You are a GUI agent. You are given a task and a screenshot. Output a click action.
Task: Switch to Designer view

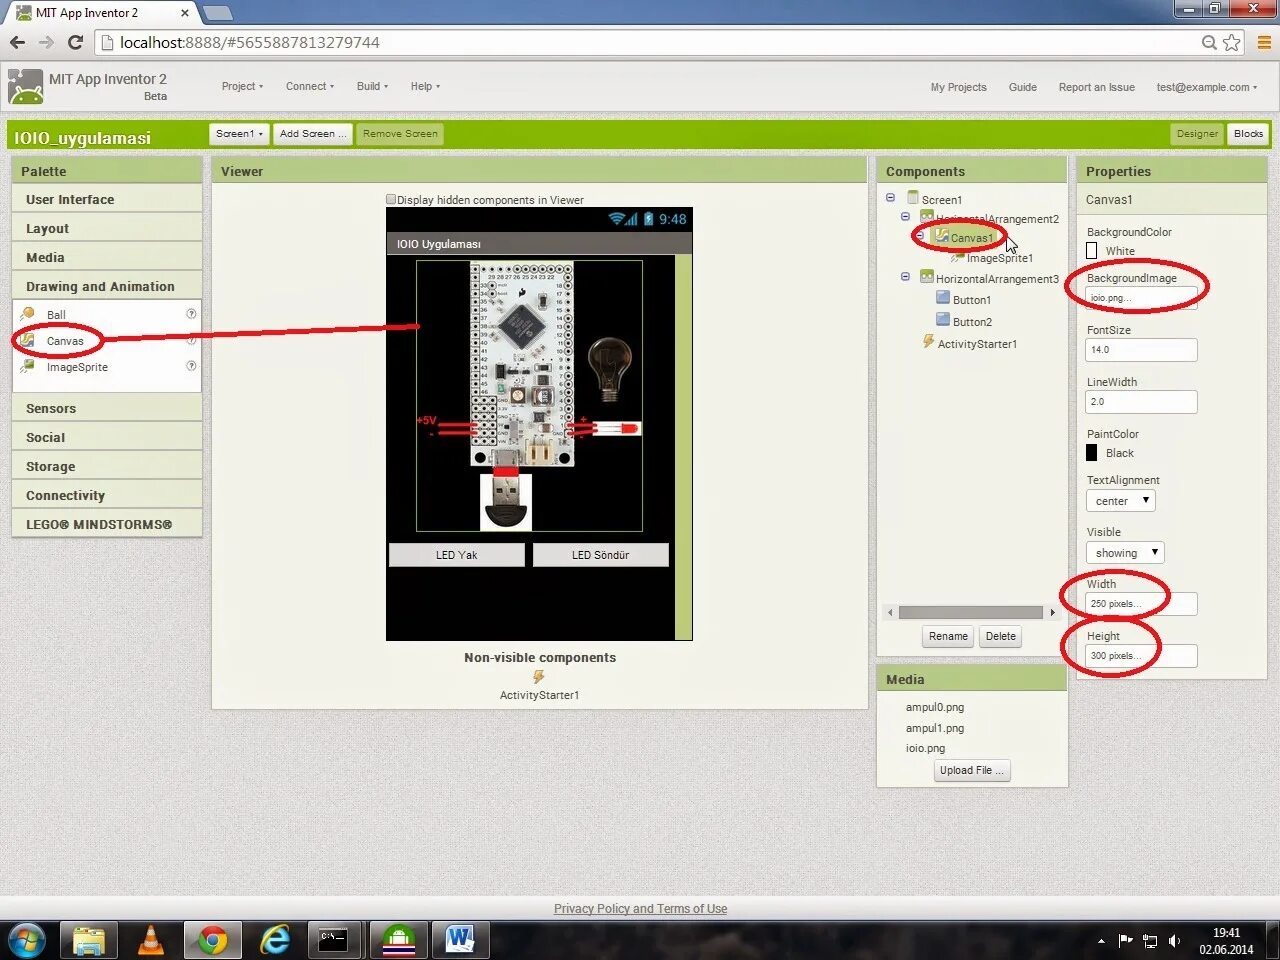[1197, 133]
